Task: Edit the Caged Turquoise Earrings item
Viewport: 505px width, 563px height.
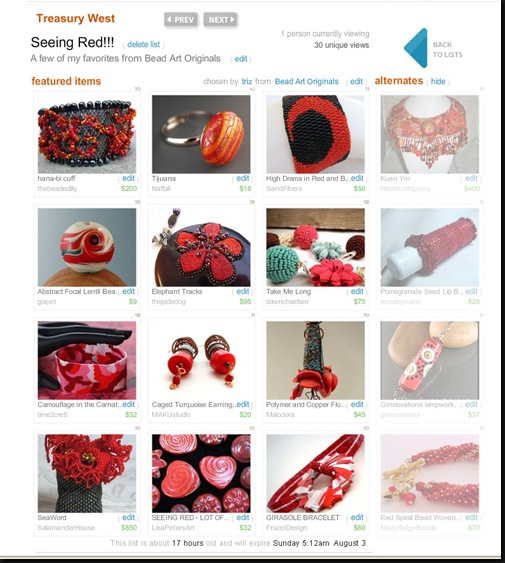Action: point(243,404)
